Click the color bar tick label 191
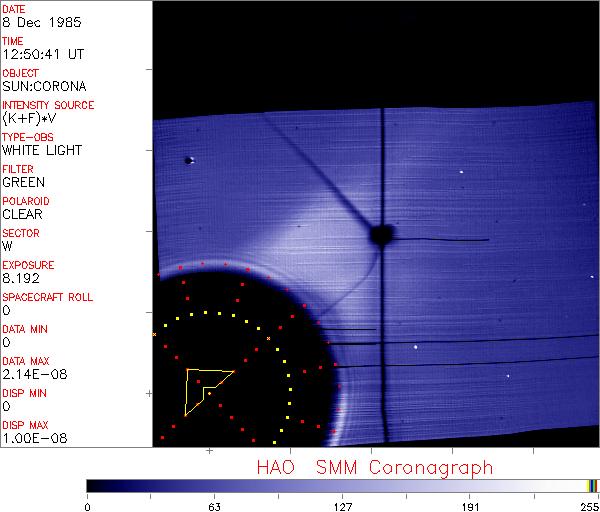600x512 pixels. click(x=470, y=507)
